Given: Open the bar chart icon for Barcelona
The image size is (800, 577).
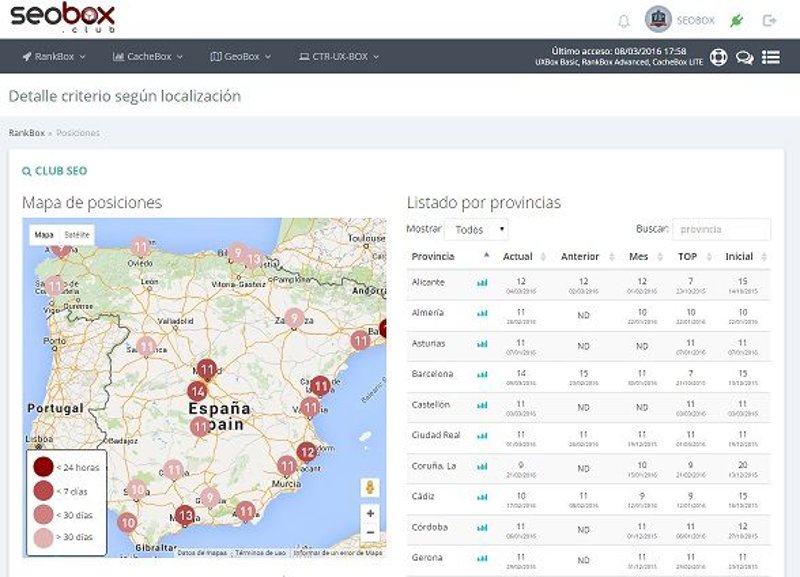Looking at the screenshot, I should click(482, 375).
